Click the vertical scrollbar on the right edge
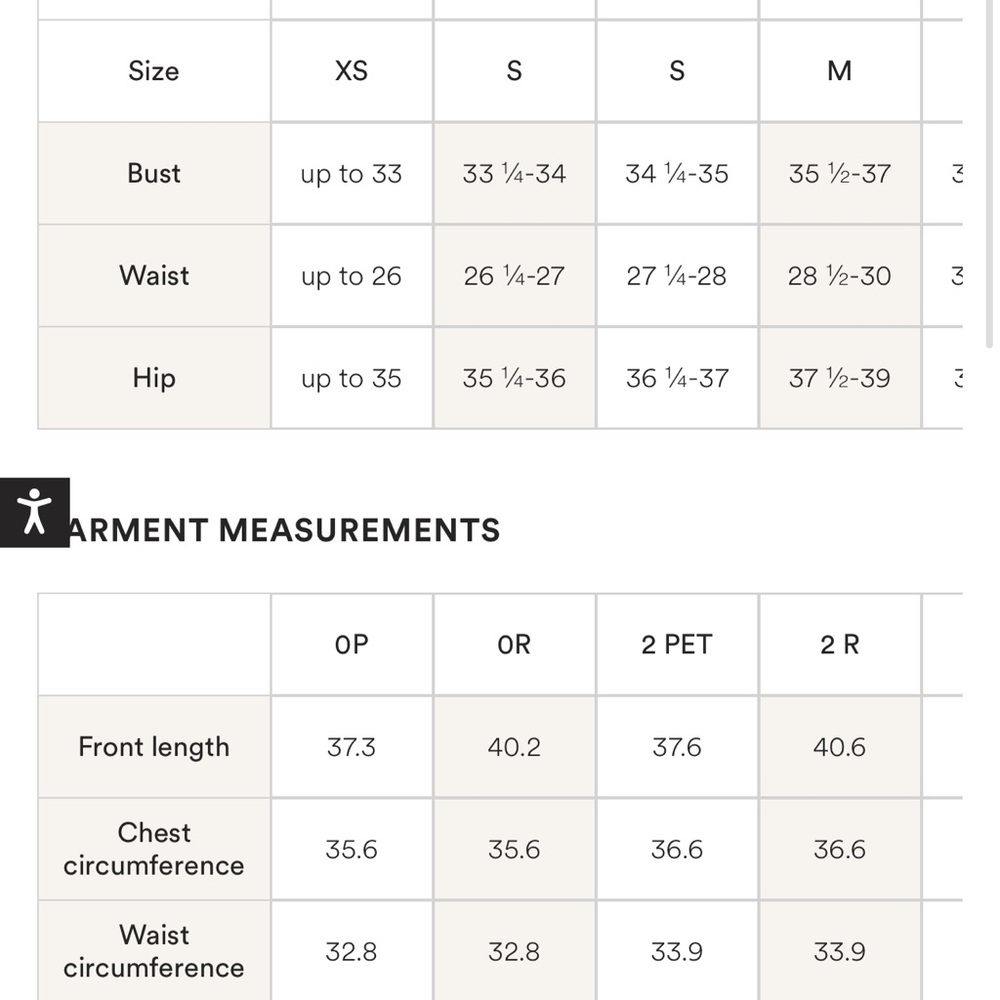 point(989,173)
